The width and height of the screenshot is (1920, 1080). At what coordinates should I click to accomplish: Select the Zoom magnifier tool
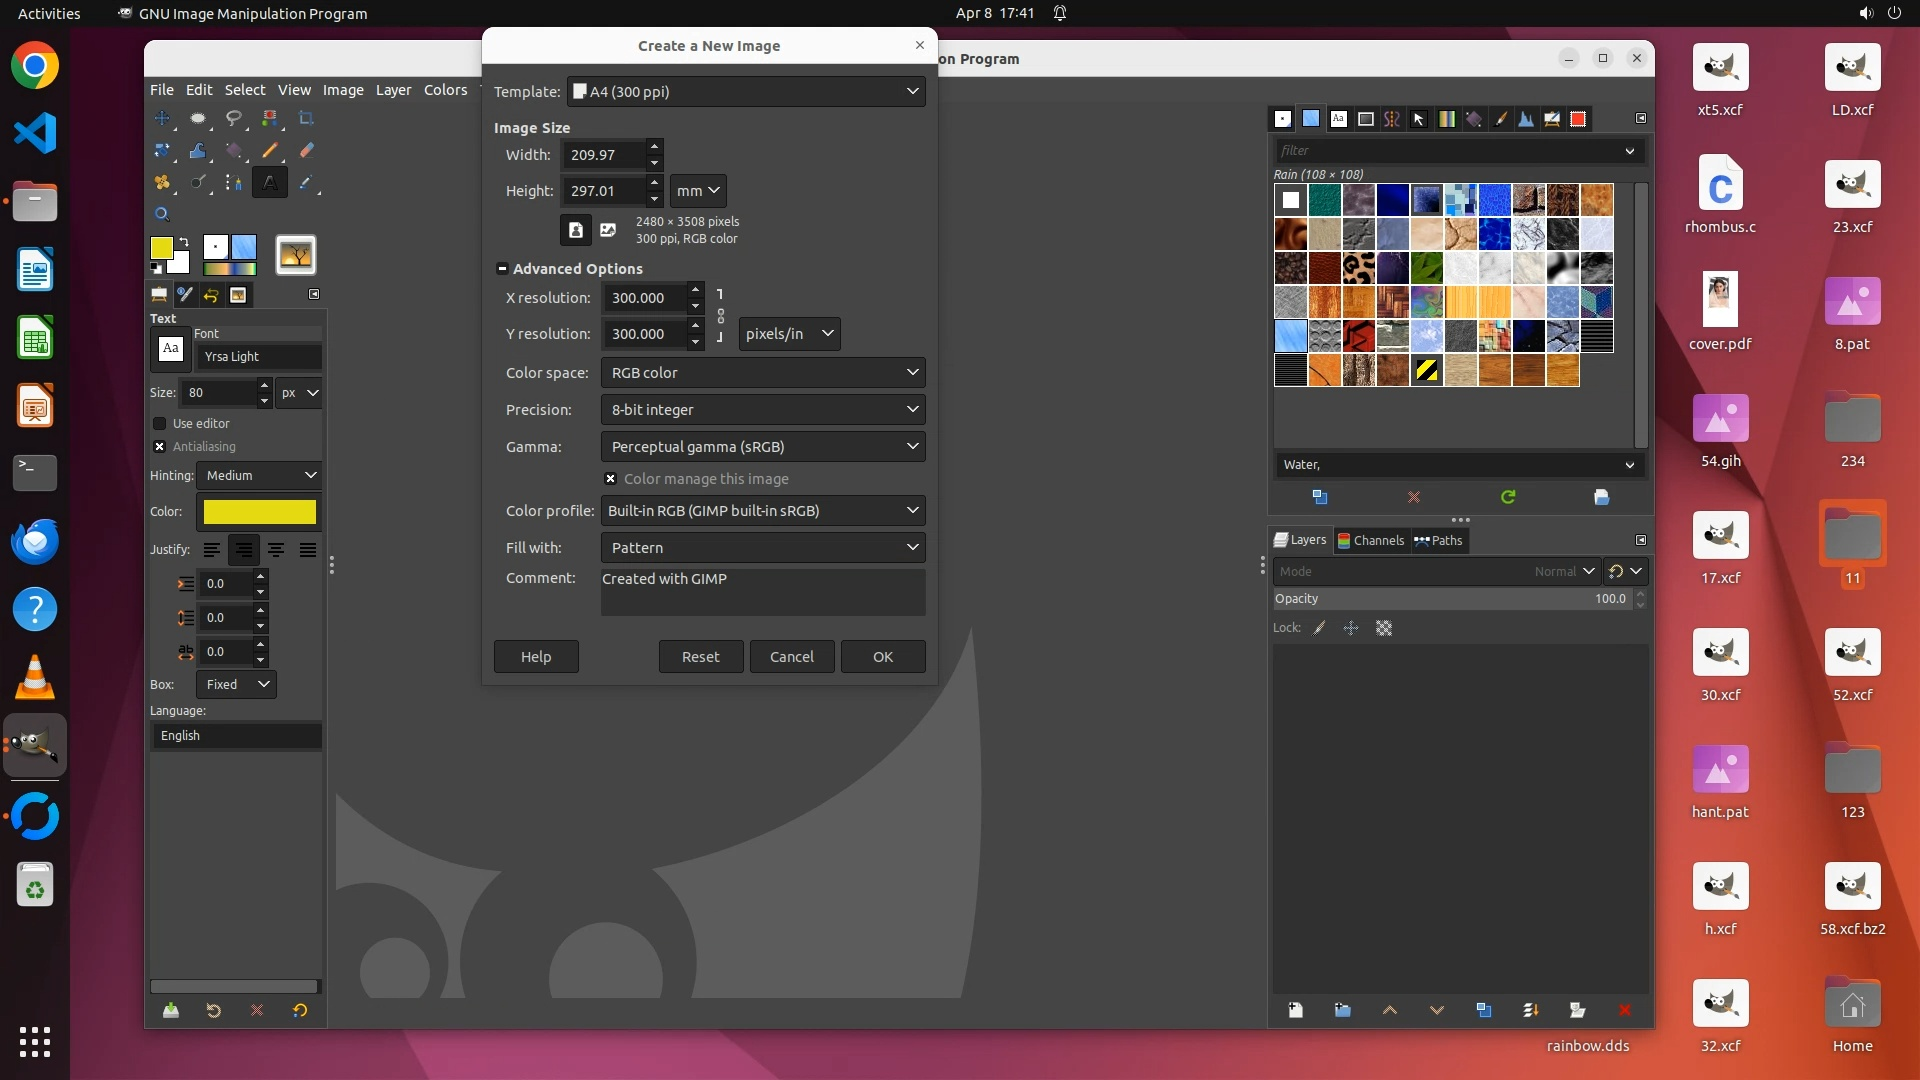[162, 214]
